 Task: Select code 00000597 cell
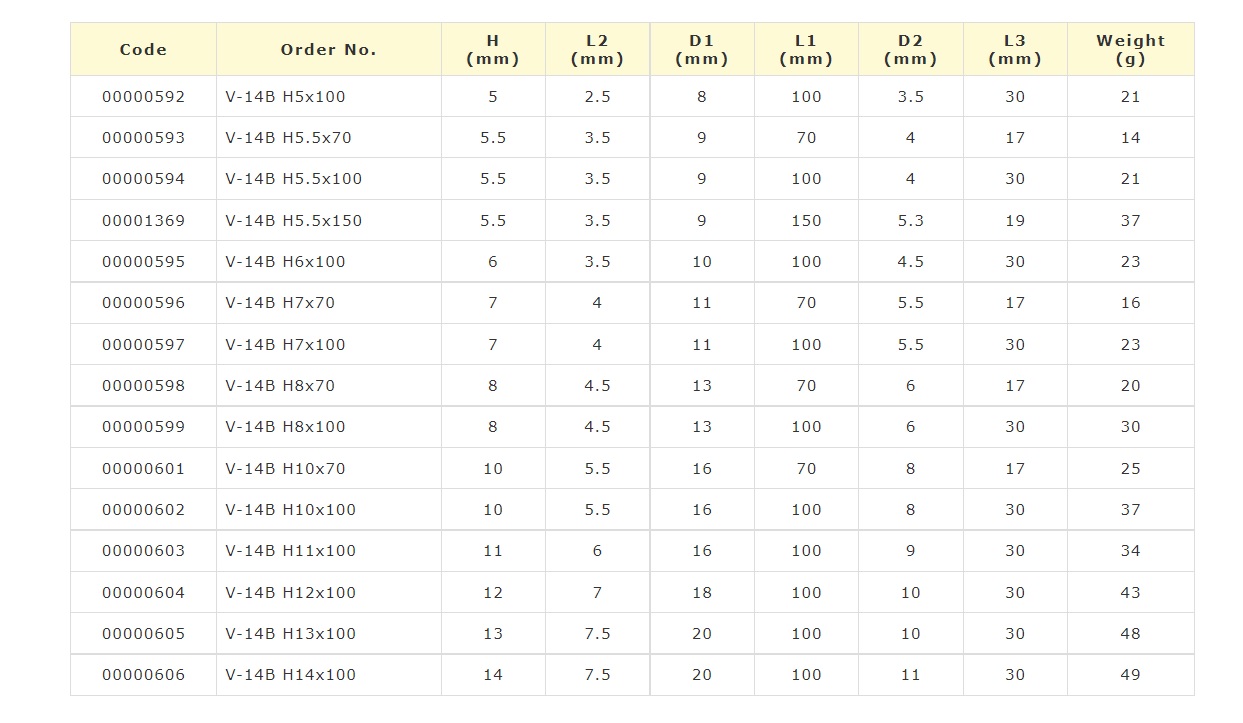coord(143,345)
